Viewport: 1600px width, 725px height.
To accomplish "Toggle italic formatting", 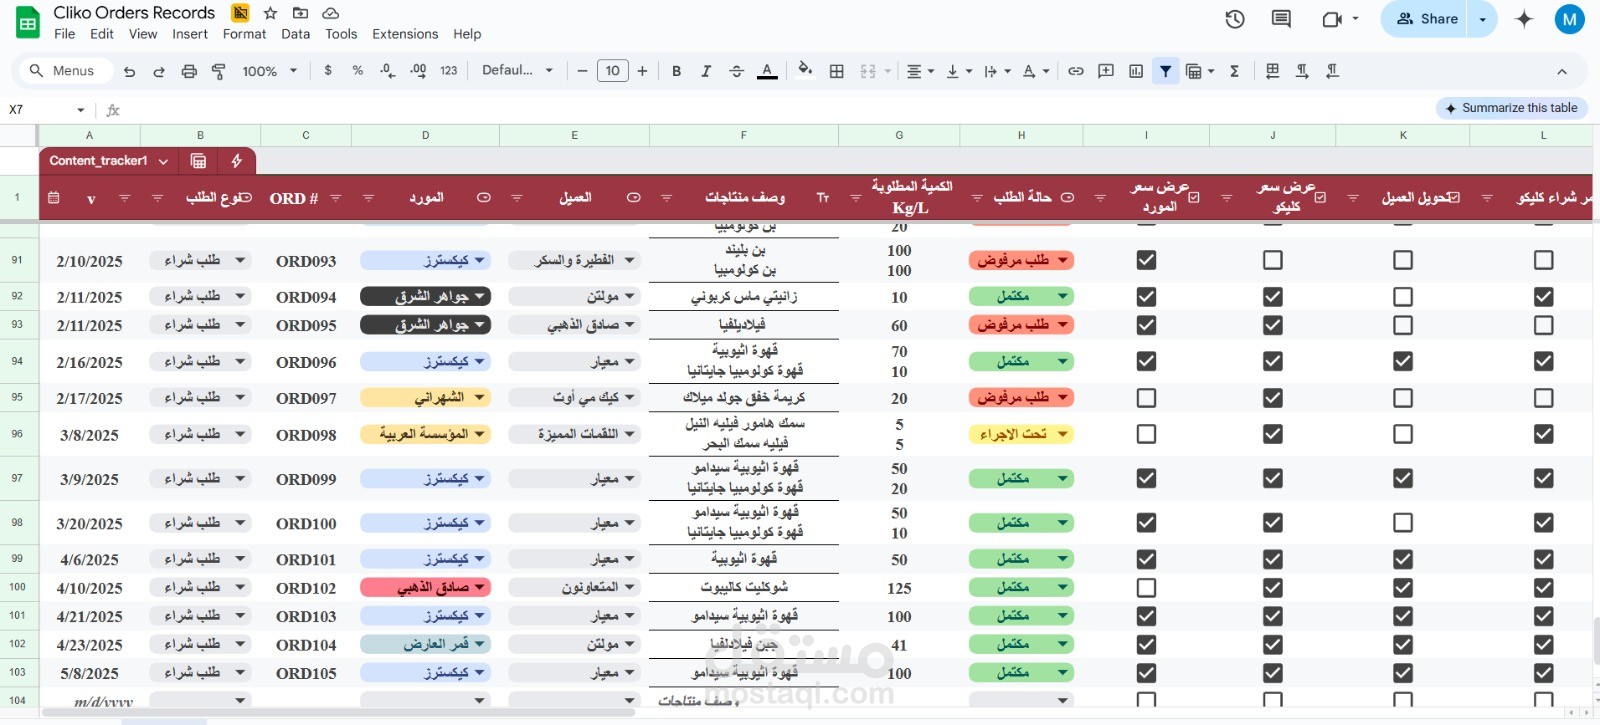I will point(706,71).
